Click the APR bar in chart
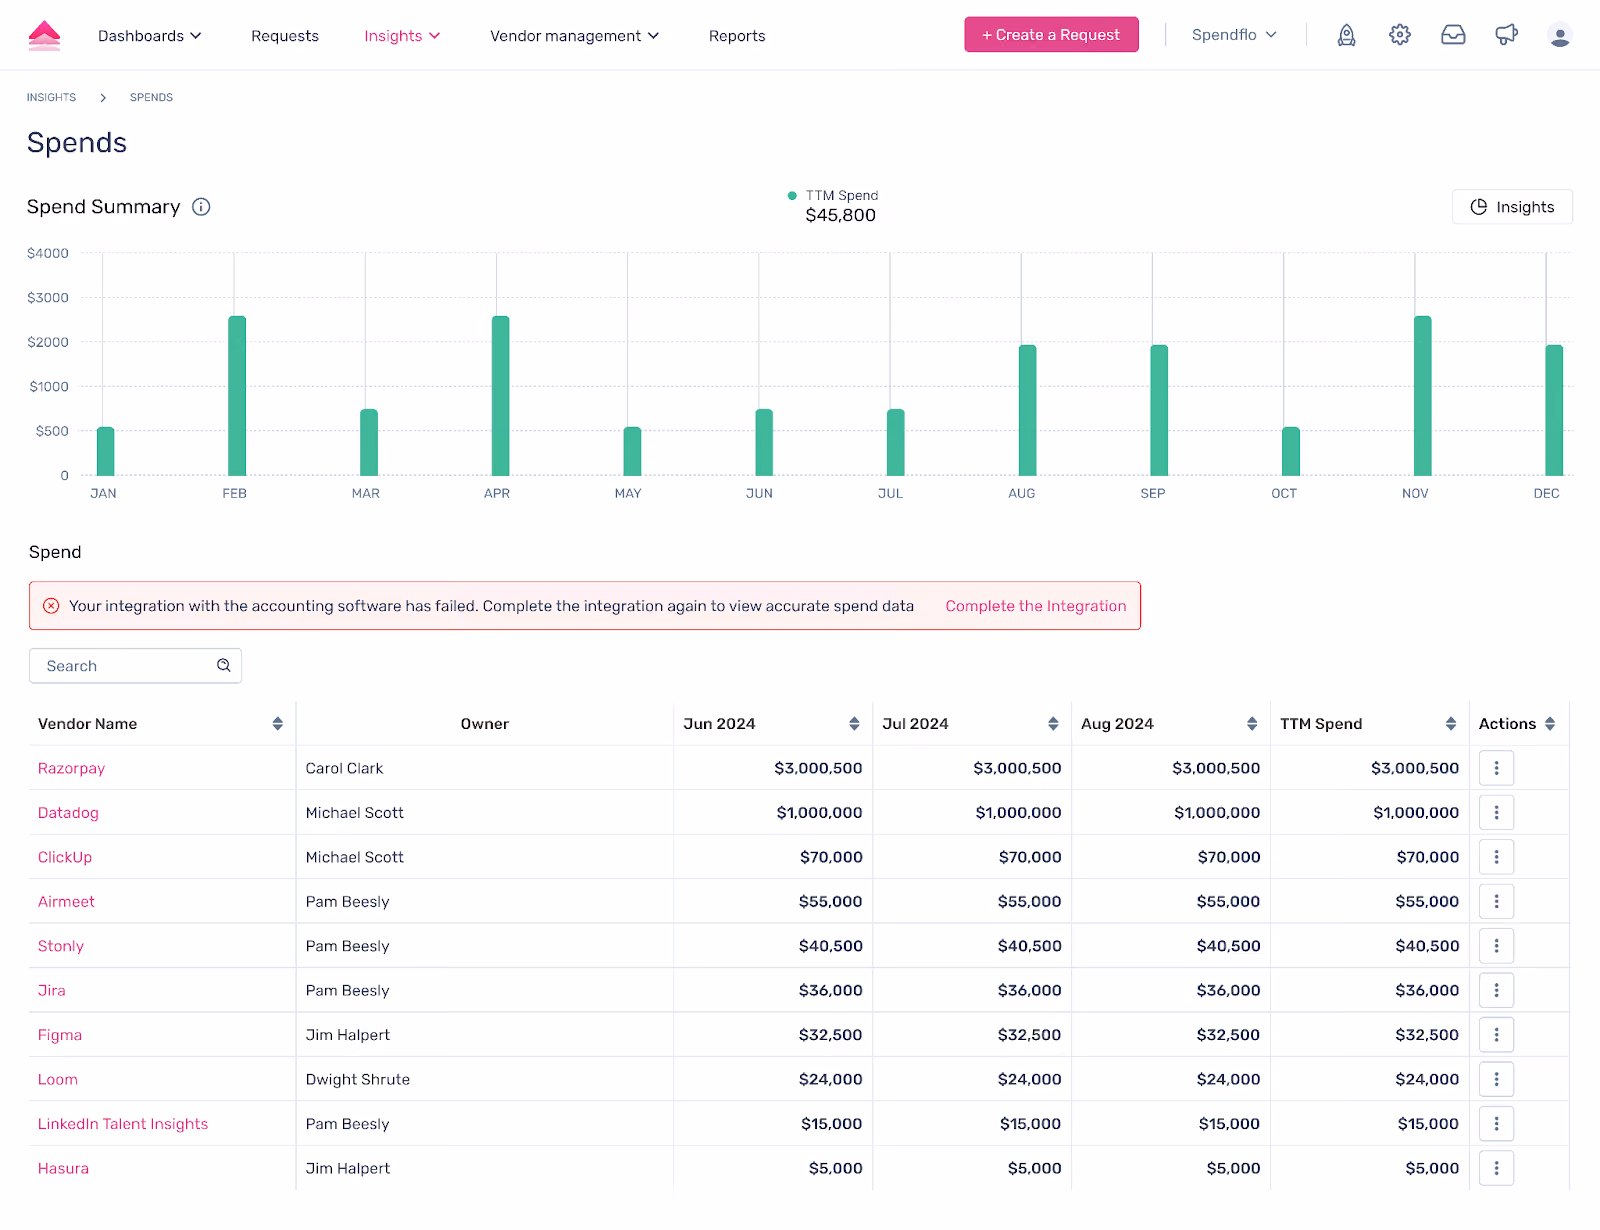Image resolution: width=1600 pixels, height=1230 pixels. [x=500, y=396]
